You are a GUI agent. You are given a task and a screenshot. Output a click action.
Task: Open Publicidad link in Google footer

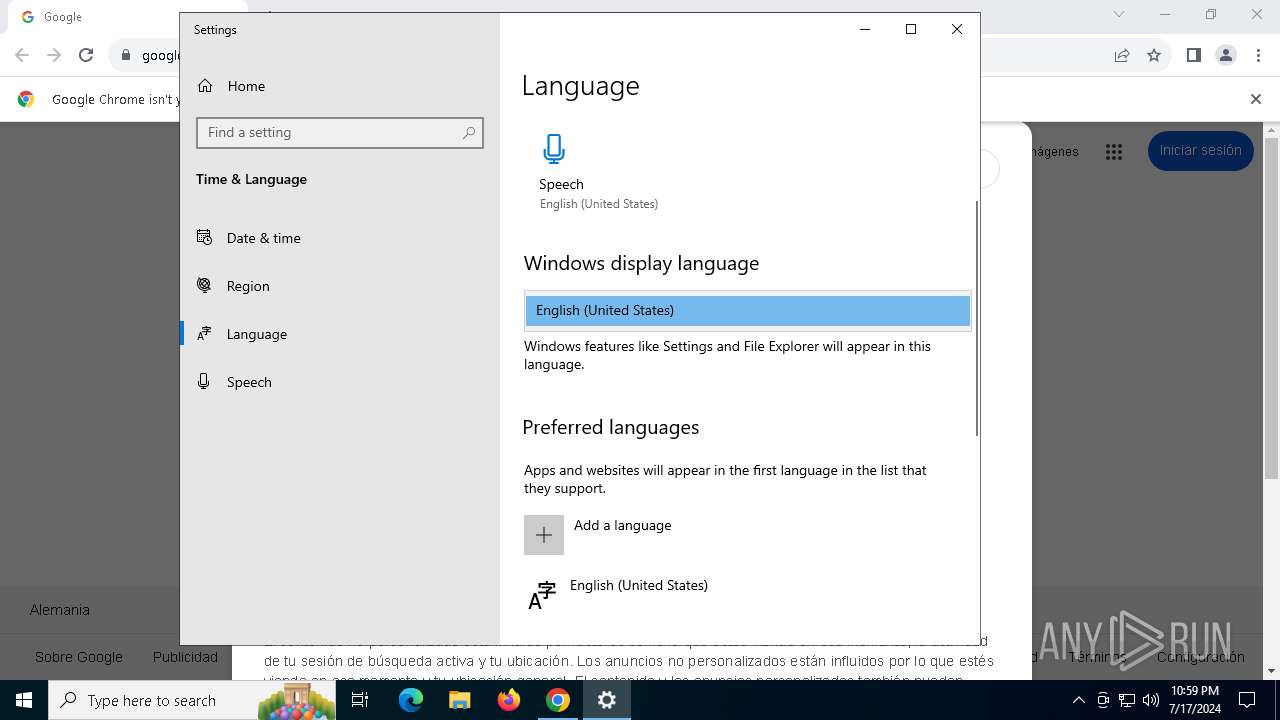coord(185,657)
